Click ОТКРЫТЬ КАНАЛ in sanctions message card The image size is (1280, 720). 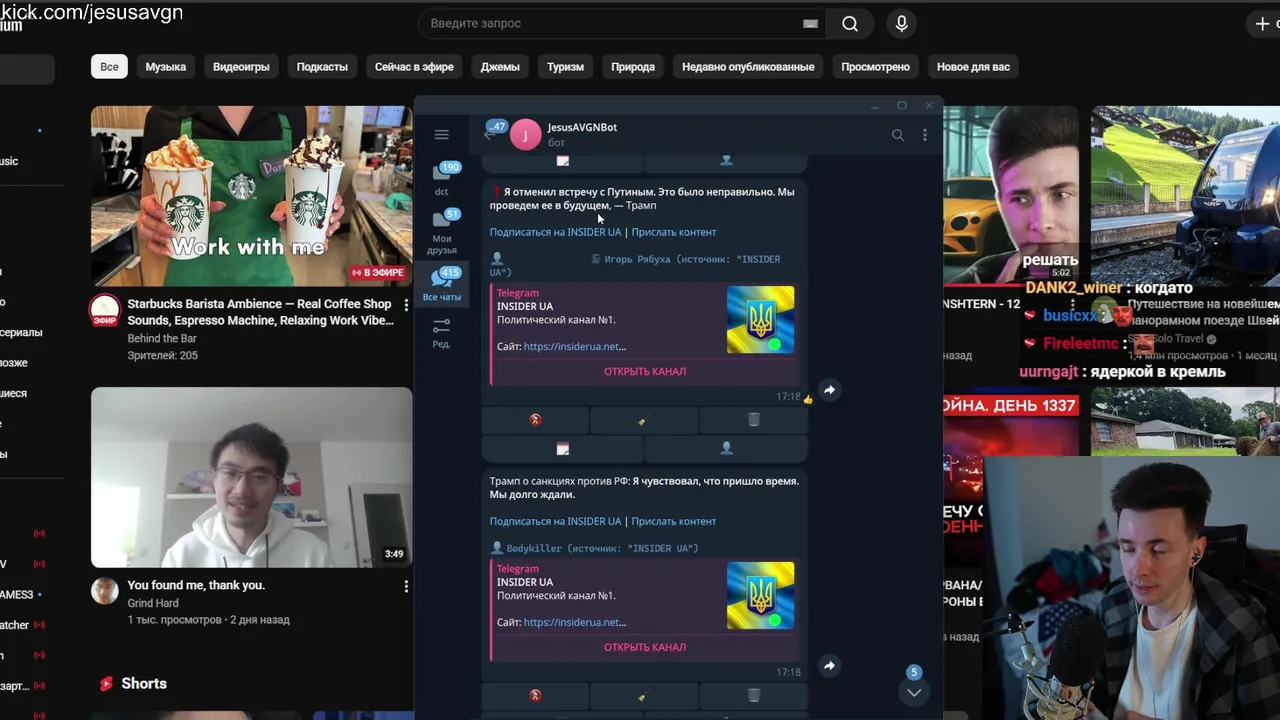point(644,647)
